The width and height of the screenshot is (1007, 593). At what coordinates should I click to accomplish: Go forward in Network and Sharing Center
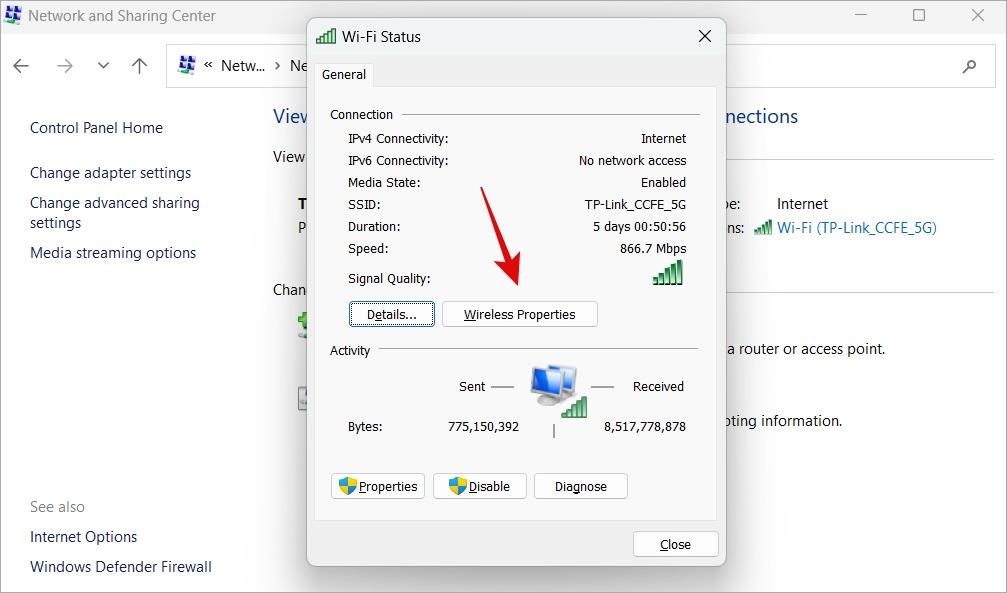click(65, 66)
